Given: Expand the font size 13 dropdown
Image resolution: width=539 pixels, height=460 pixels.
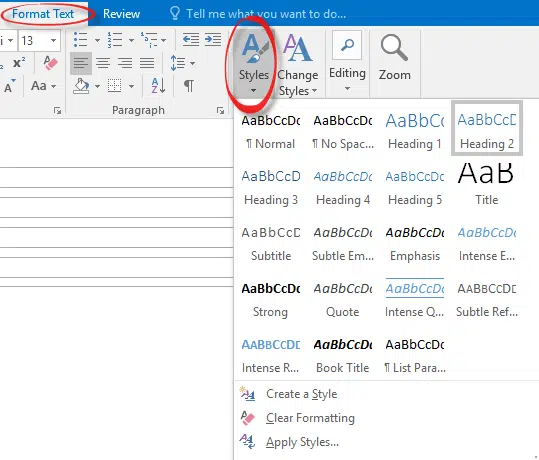Looking at the screenshot, I should (x=53, y=41).
